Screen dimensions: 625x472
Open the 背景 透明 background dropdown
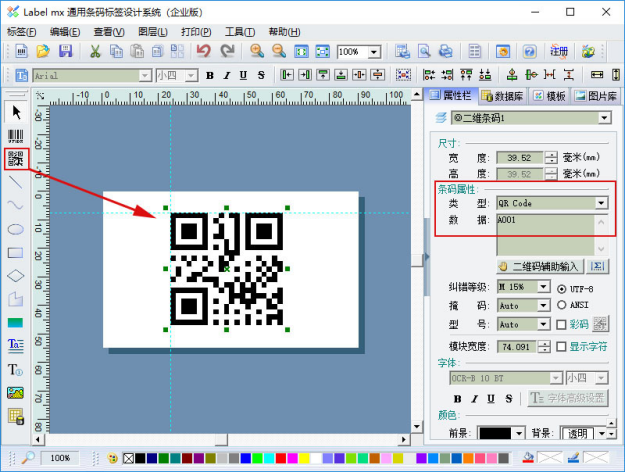click(x=601, y=433)
